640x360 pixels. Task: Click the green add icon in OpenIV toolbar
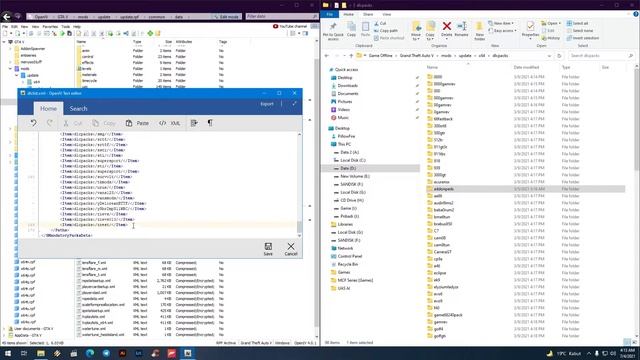click(150, 33)
